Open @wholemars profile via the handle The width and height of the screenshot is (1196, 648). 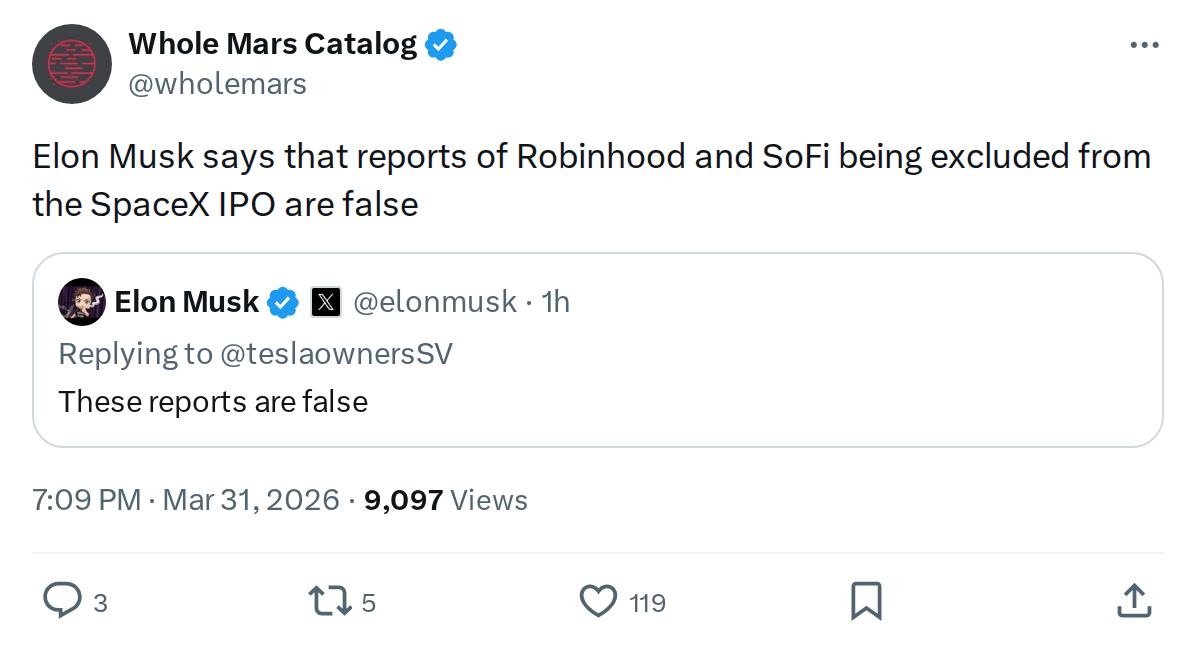(x=219, y=84)
